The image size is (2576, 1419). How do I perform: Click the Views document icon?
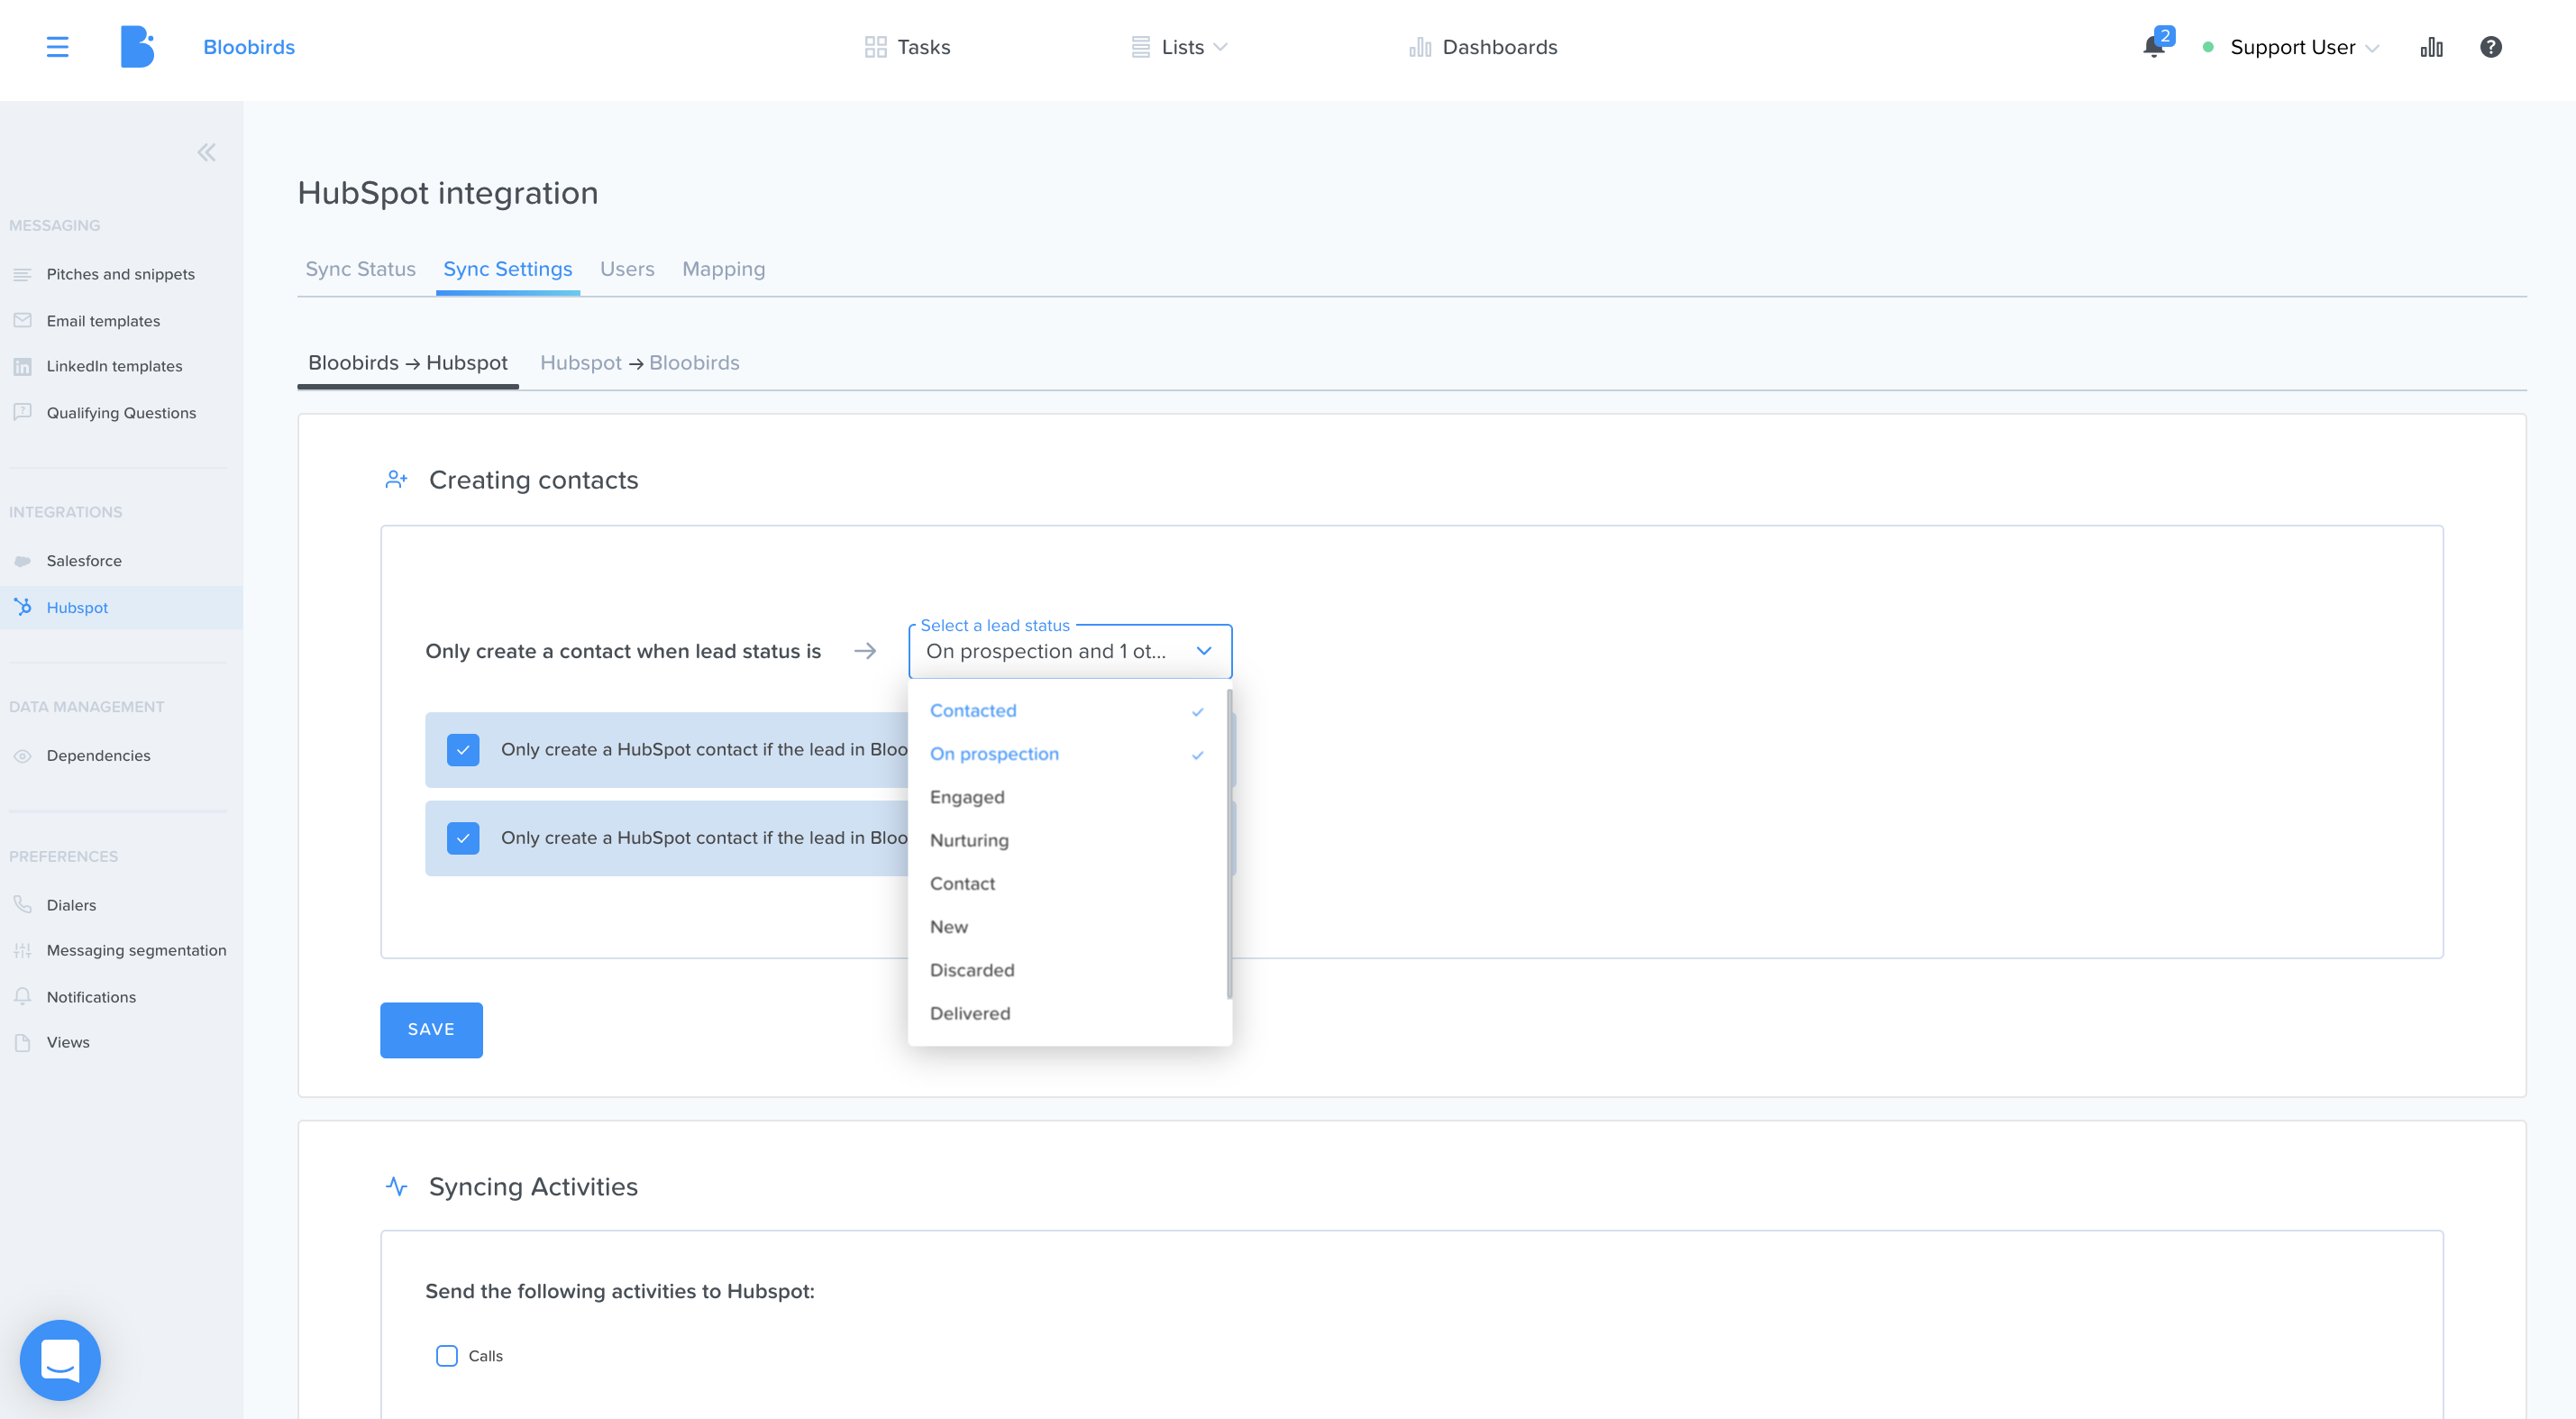pyautogui.click(x=22, y=1042)
